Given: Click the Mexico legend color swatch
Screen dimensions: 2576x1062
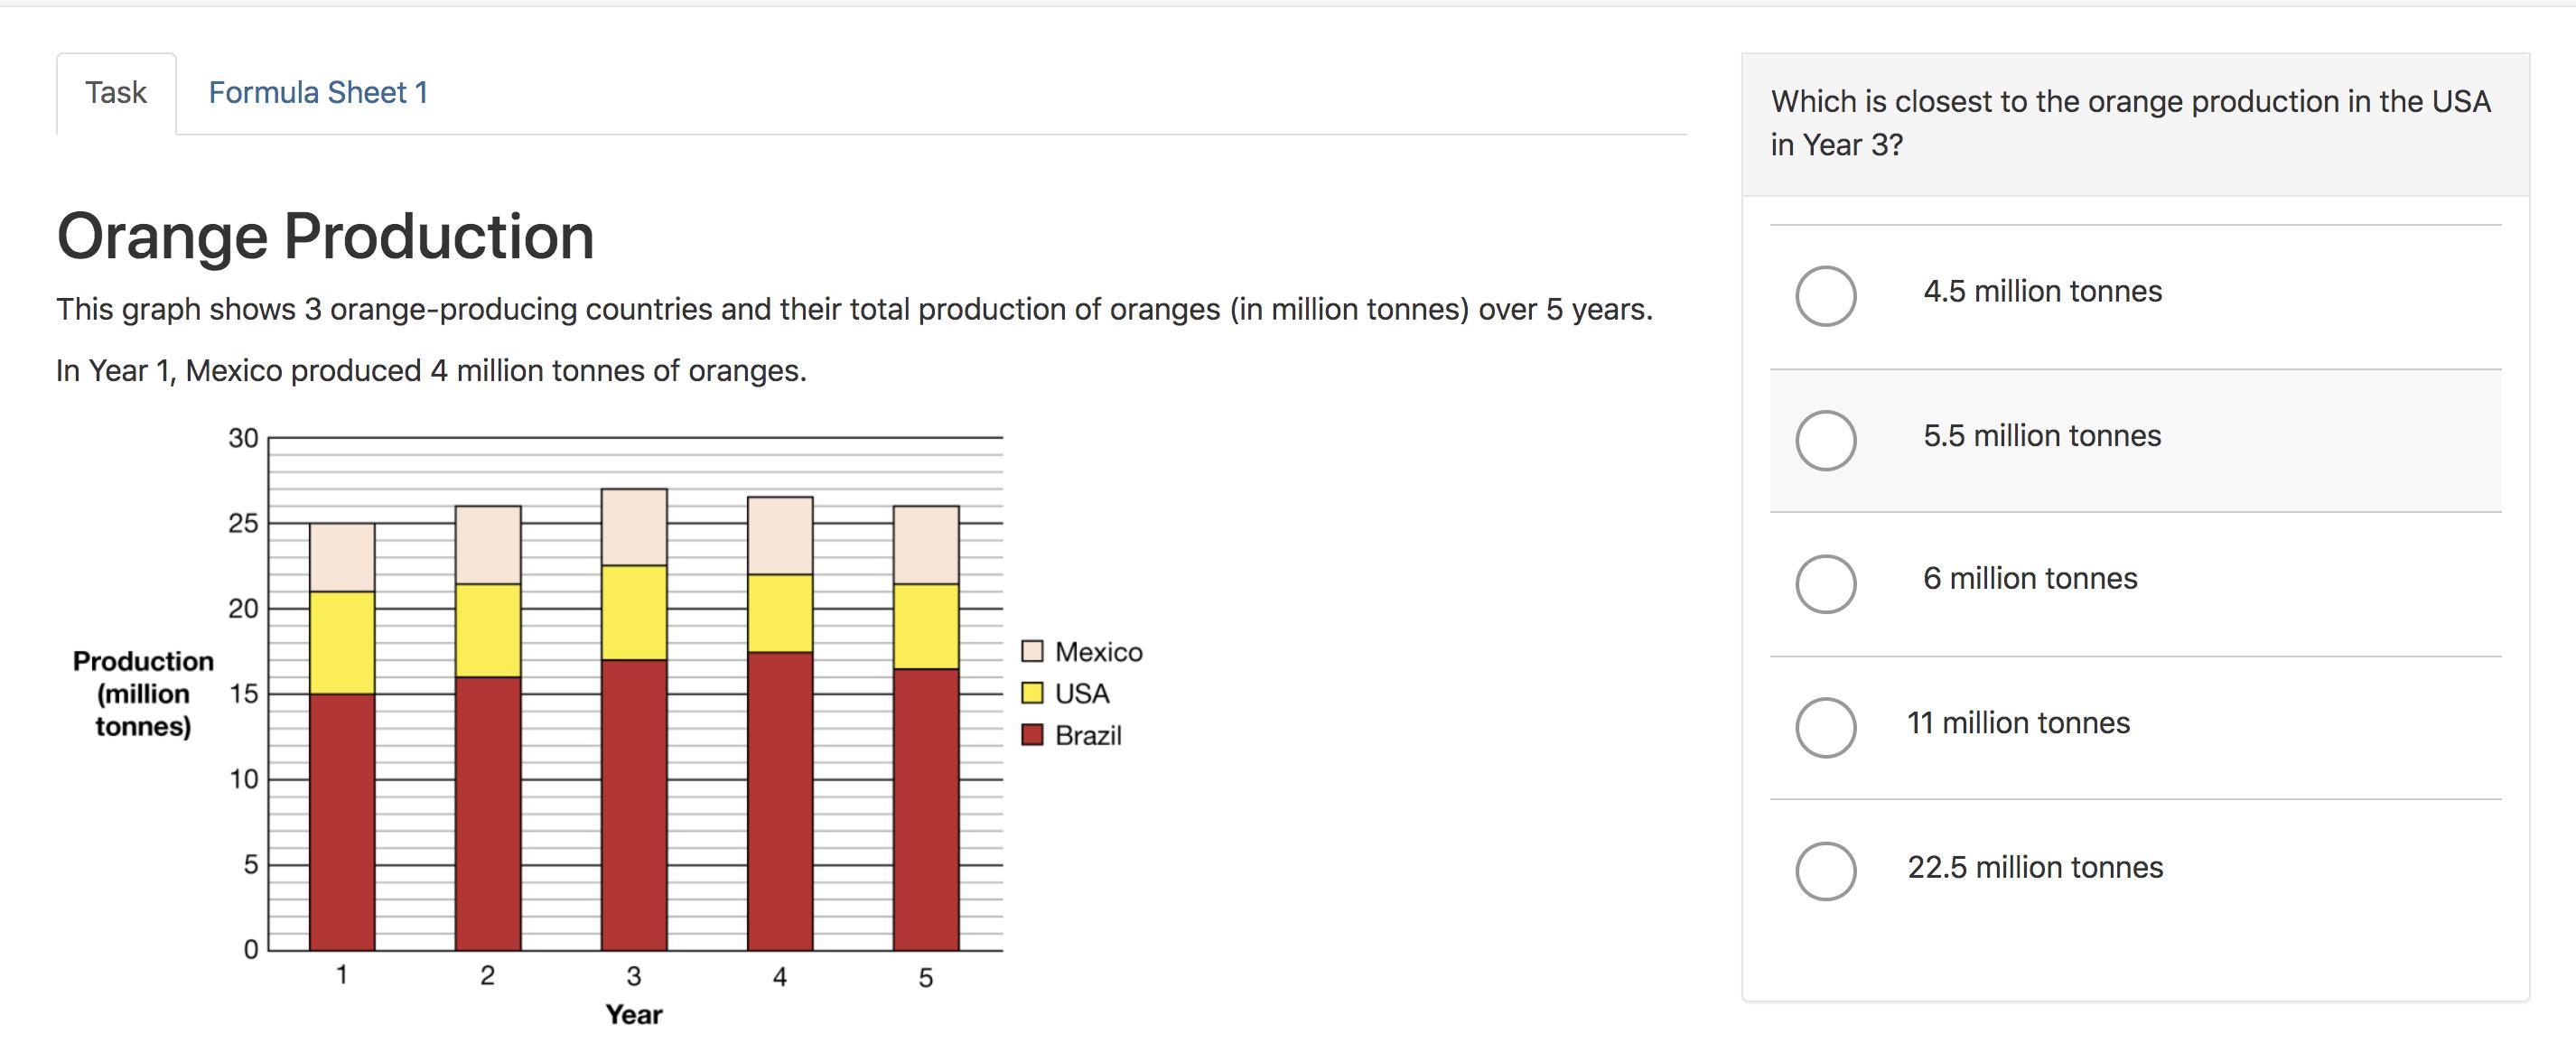Looking at the screenshot, I should [x=1032, y=651].
